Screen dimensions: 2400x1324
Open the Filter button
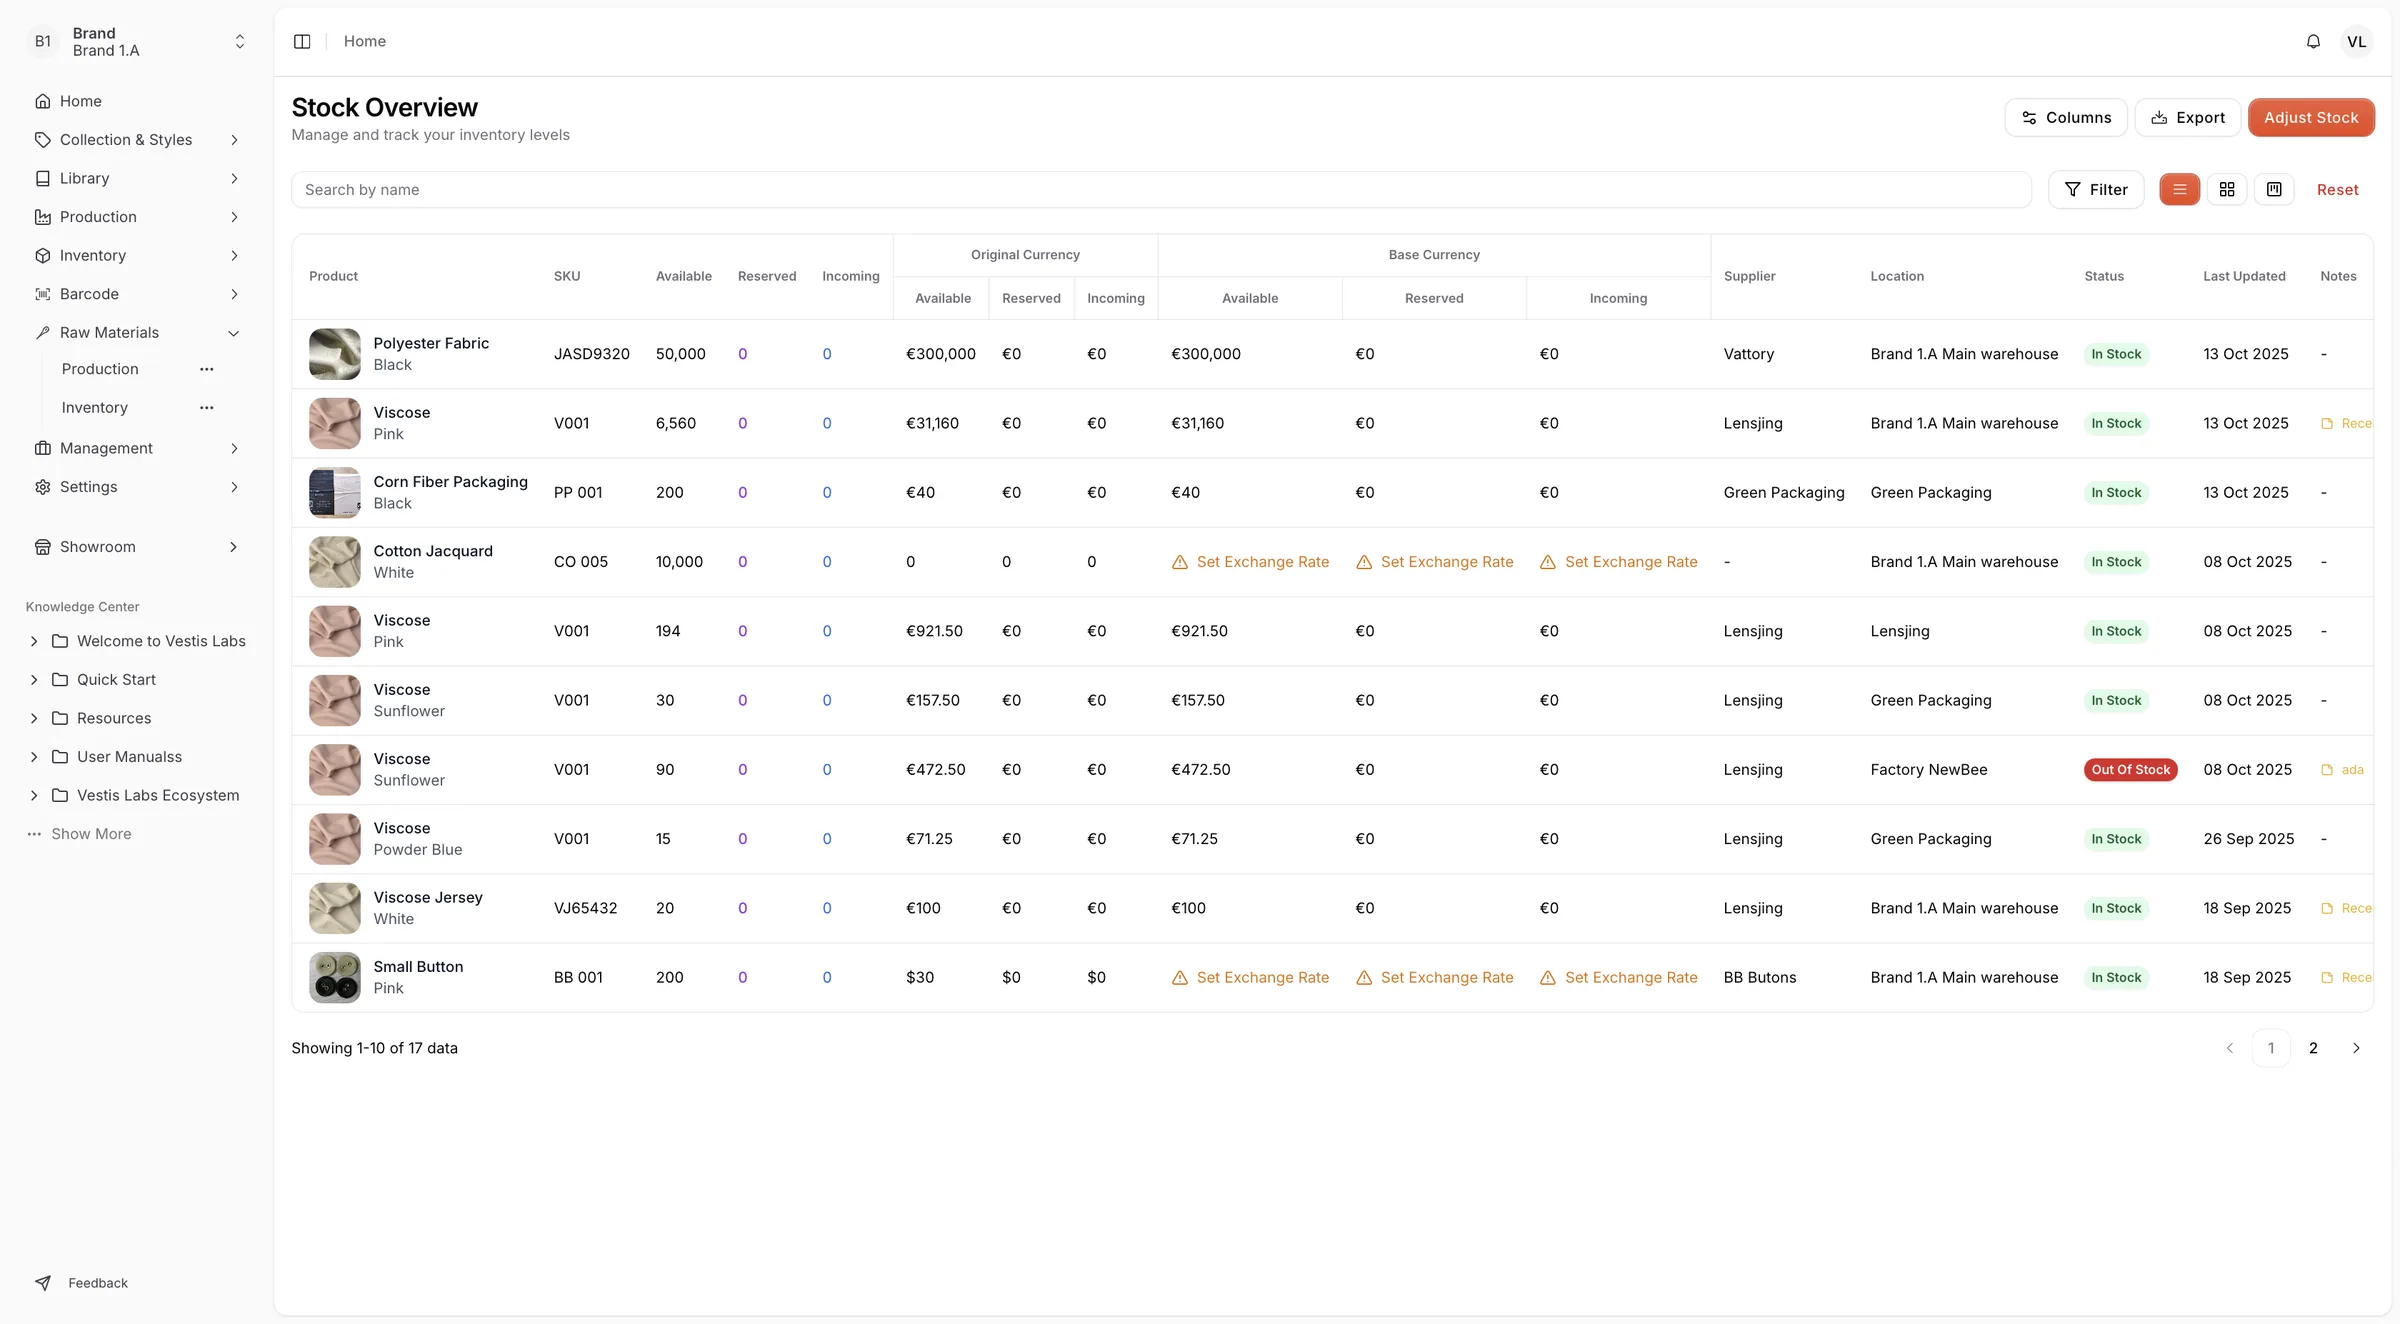click(2096, 189)
